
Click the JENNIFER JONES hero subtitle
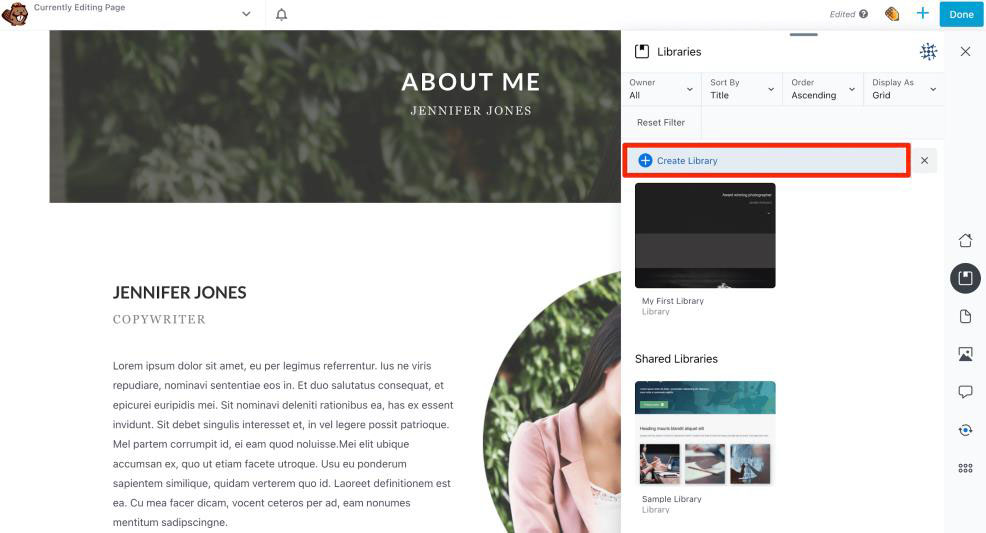(x=471, y=111)
